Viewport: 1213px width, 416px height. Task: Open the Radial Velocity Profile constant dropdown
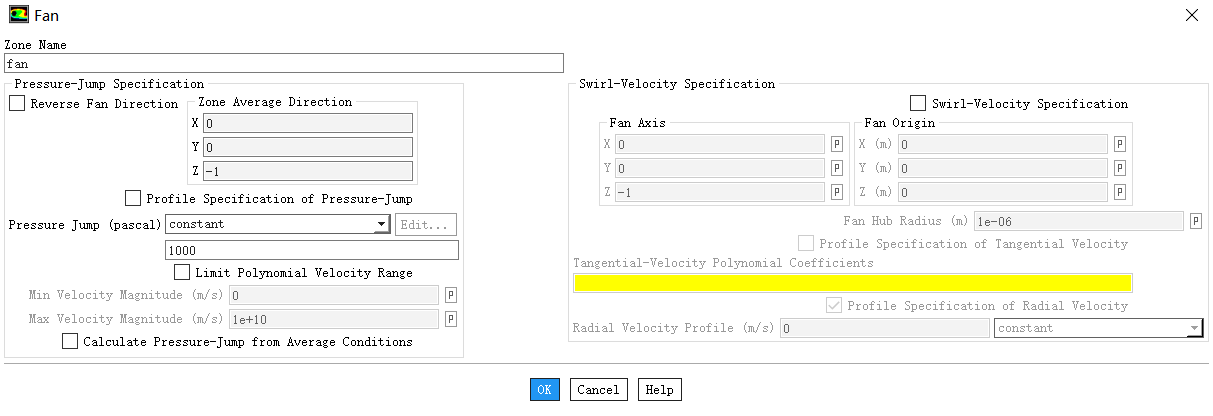coord(1098,328)
